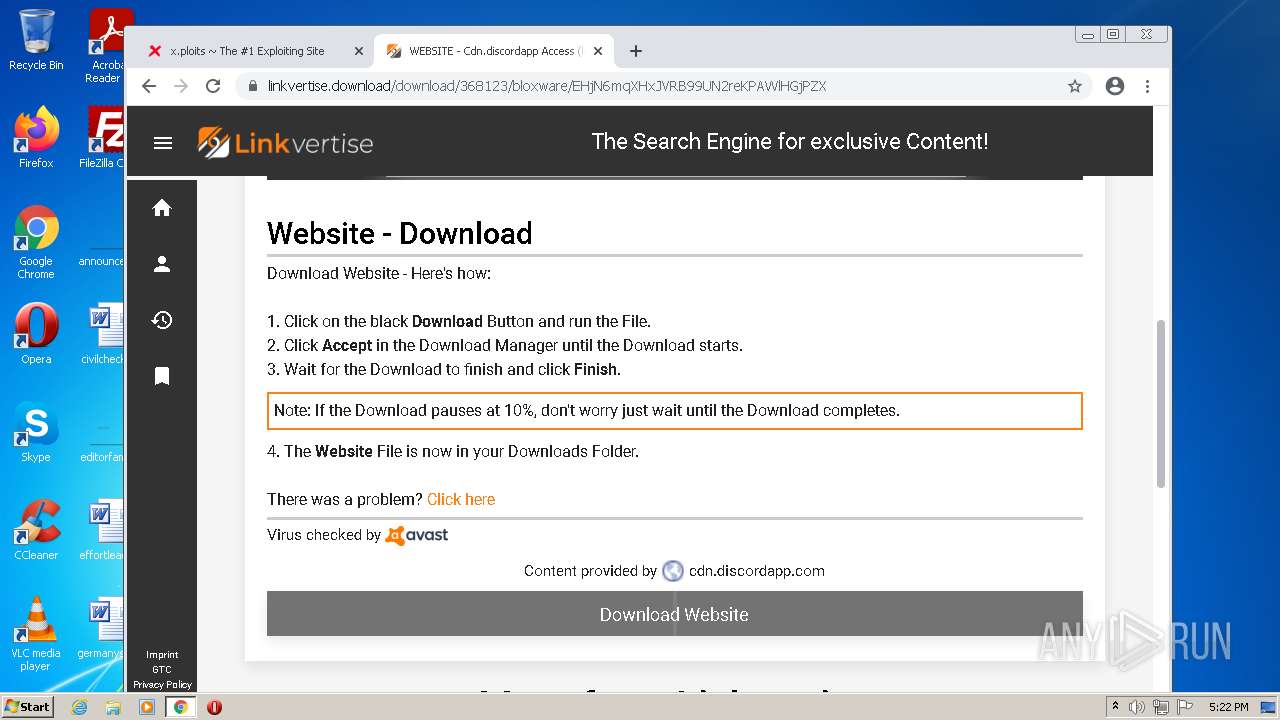Switch to the x.ploits tab
The width and height of the screenshot is (1280, 720).
[x=247, y=51]
